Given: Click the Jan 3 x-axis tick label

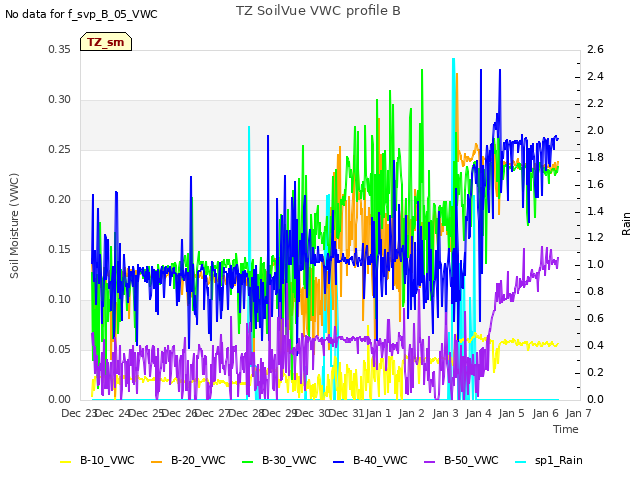Looking at the screenshot, I should pyautogui.click(x=445, y=413).
